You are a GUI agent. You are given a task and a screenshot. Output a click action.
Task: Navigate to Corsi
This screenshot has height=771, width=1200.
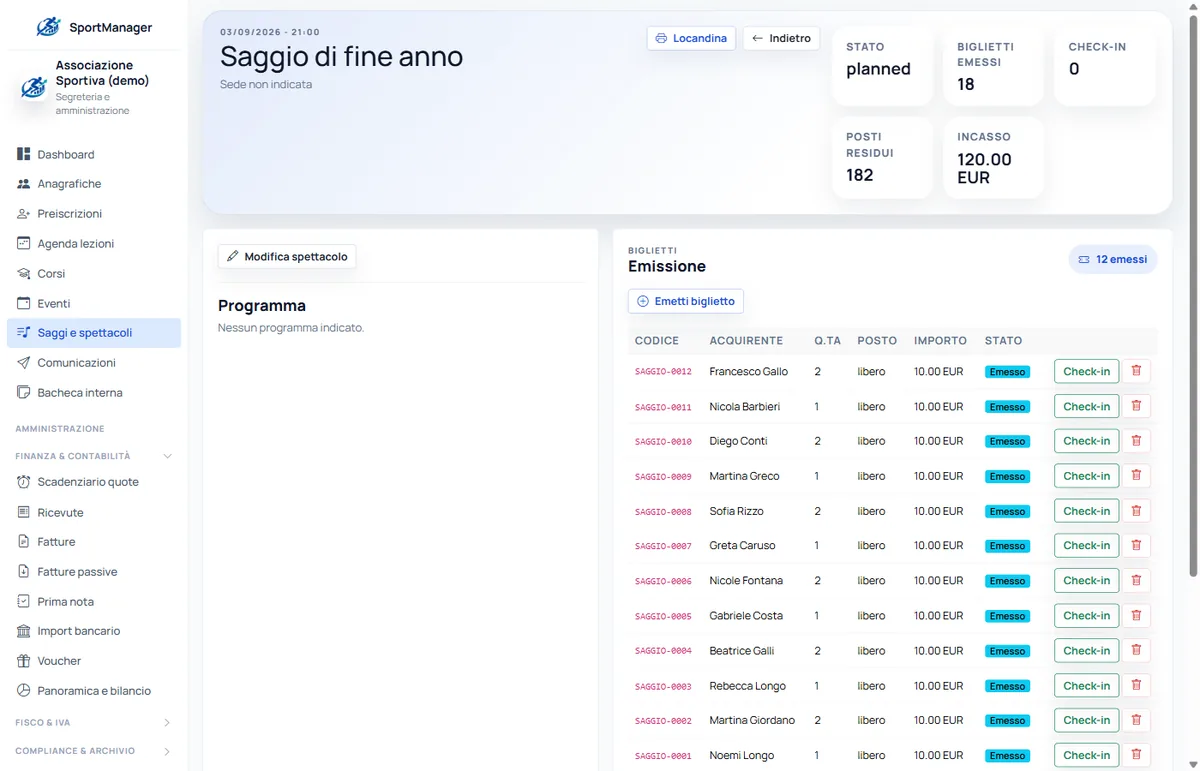tap(94, 273)
